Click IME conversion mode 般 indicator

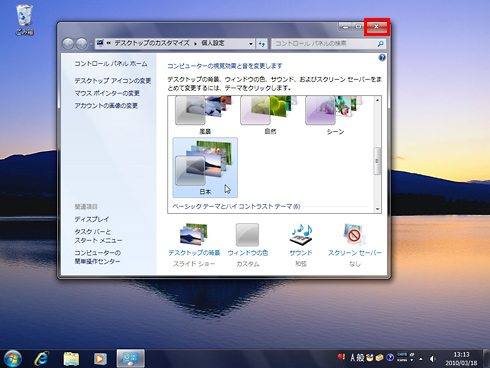click(x=360, y=358)
